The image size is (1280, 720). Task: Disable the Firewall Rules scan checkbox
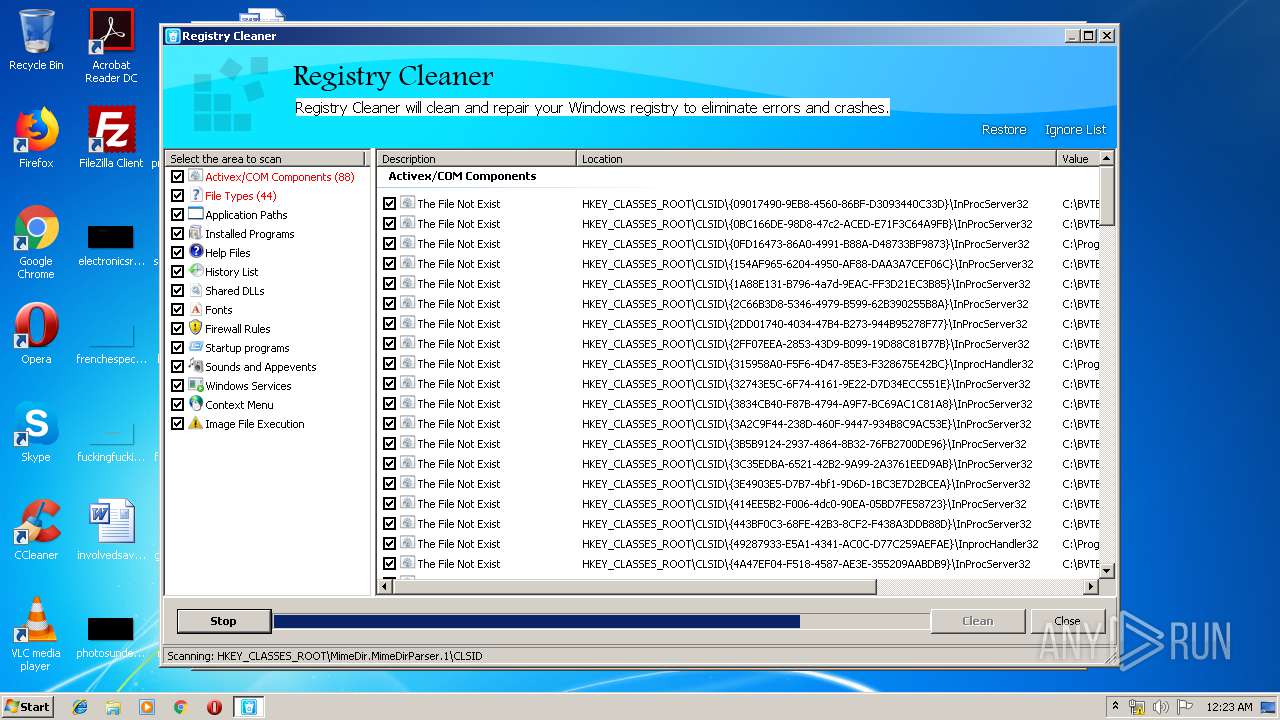point(178,329)
